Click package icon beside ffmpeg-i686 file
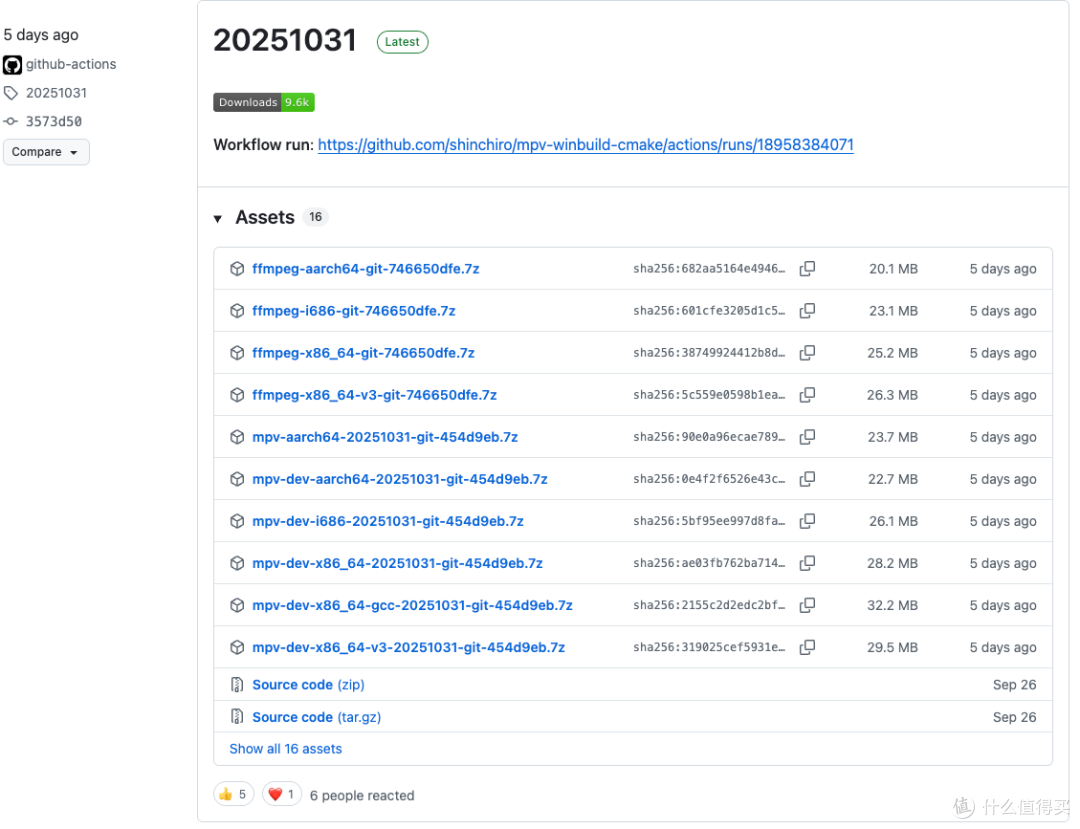The width and height of the screenshot is (1080, 829). pos(237,311)
